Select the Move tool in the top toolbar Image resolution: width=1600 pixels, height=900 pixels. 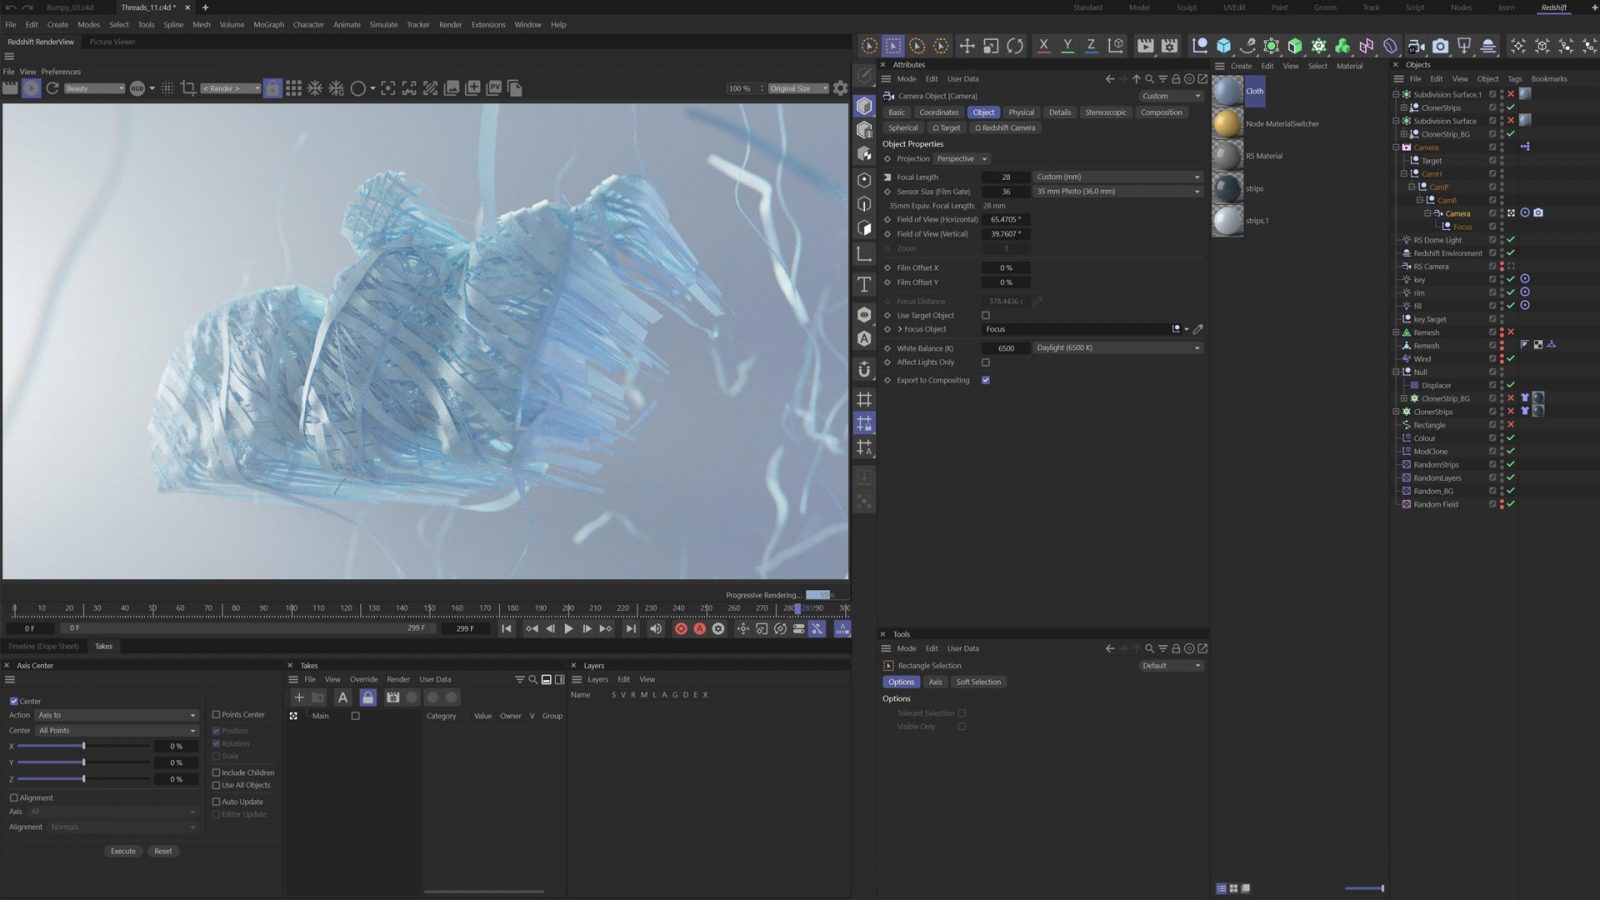(966, 46)
